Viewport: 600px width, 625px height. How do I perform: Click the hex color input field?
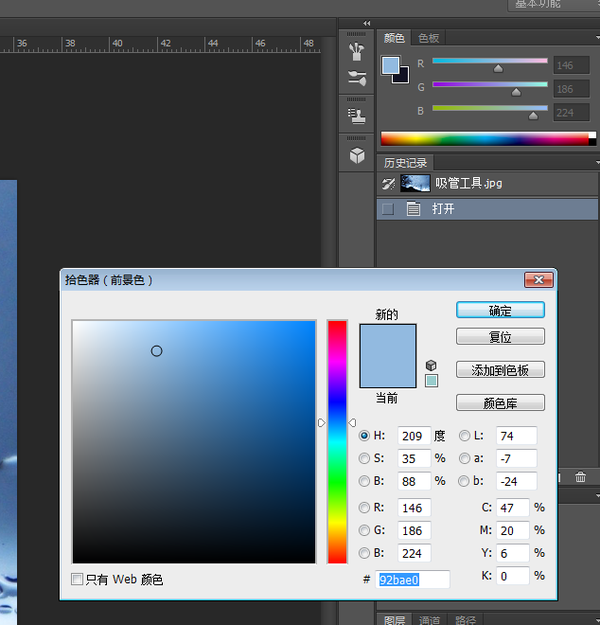412,579
